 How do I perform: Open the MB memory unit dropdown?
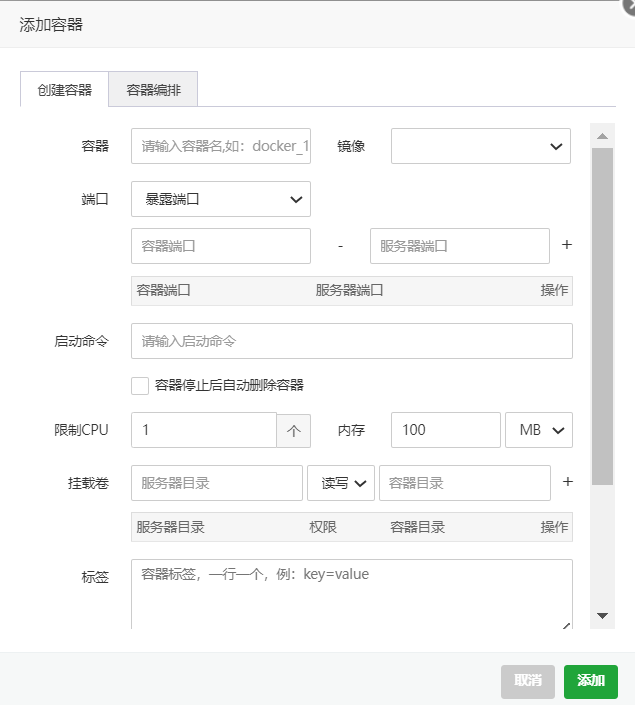(x=539, y=430)
